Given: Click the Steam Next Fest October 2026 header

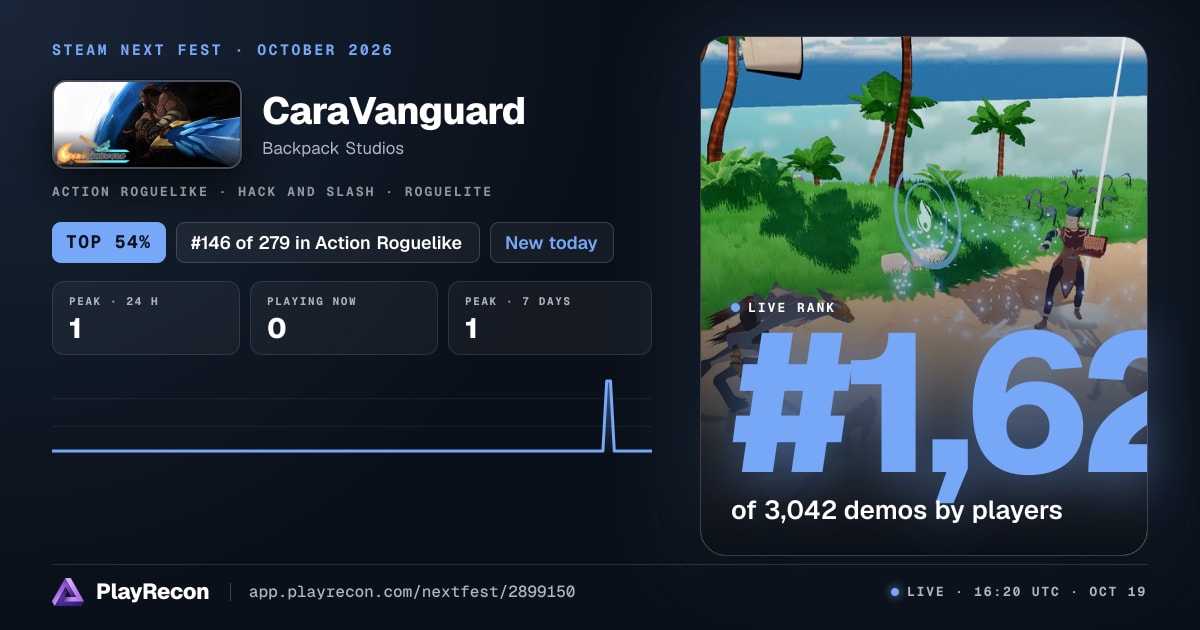Looking at the screenshot, I should pos(222,50).
